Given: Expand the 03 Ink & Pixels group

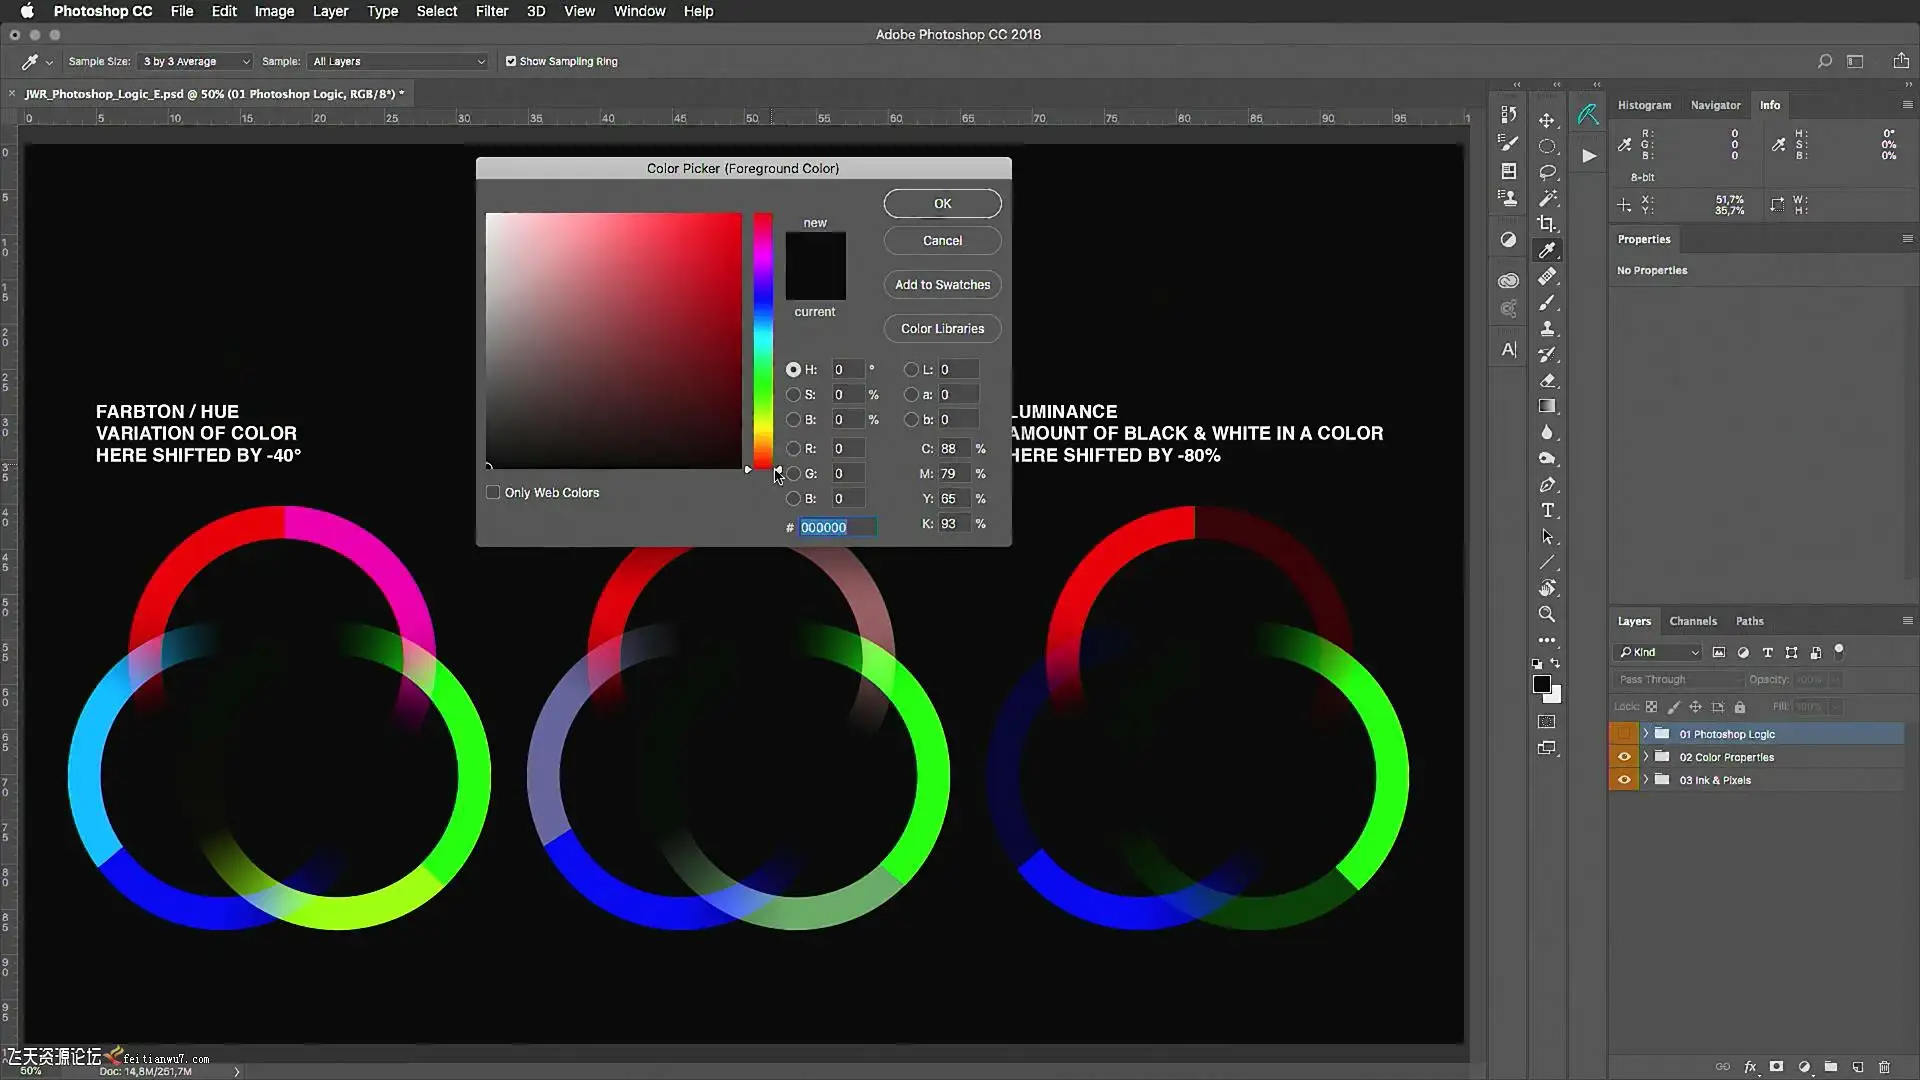Looking at the screenshot, I should pyautogui.click(x=1646, y=780).
